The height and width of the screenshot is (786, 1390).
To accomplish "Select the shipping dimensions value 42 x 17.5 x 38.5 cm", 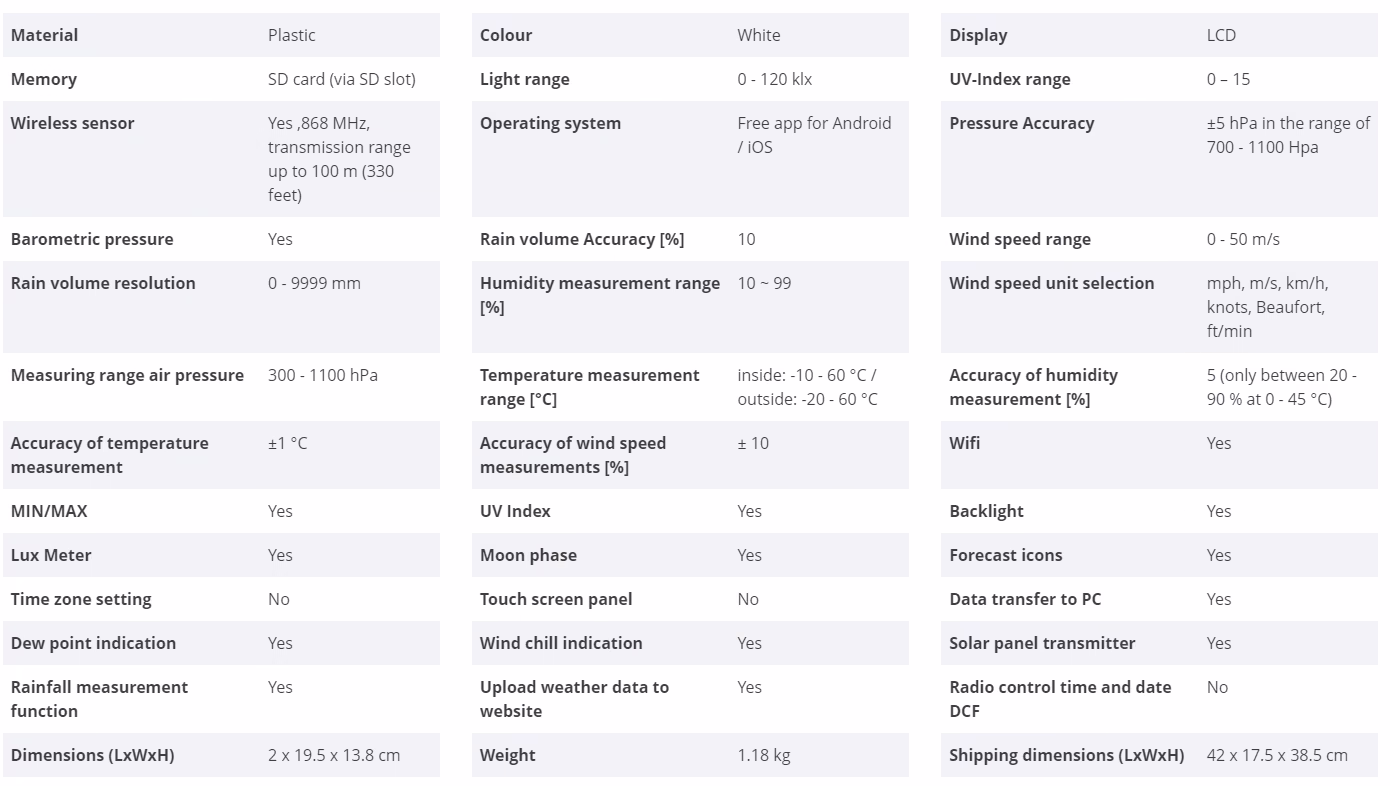I will [1277, 755].
